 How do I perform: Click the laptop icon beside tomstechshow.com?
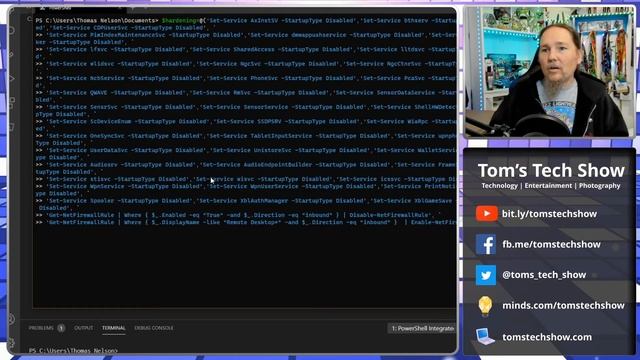(485, 337)
